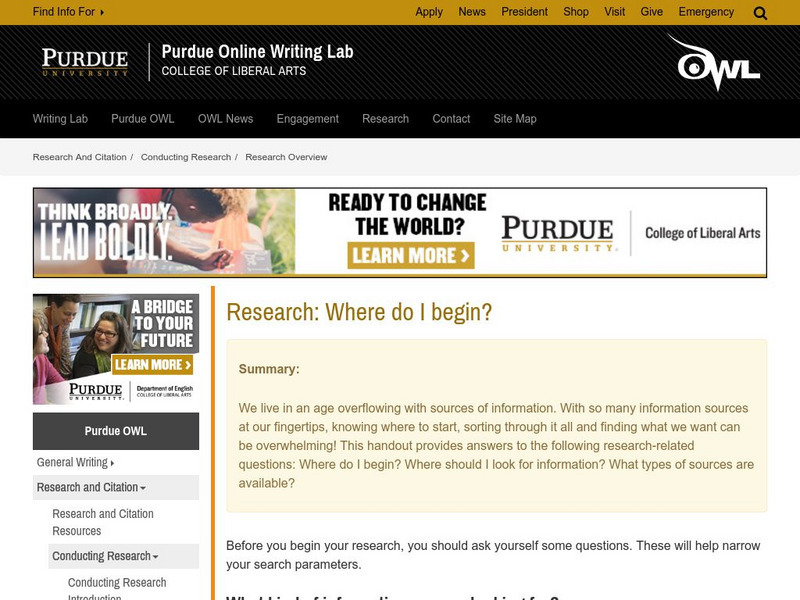Select the Contact menu item
The image size is (800, 600).
[451, 118]
